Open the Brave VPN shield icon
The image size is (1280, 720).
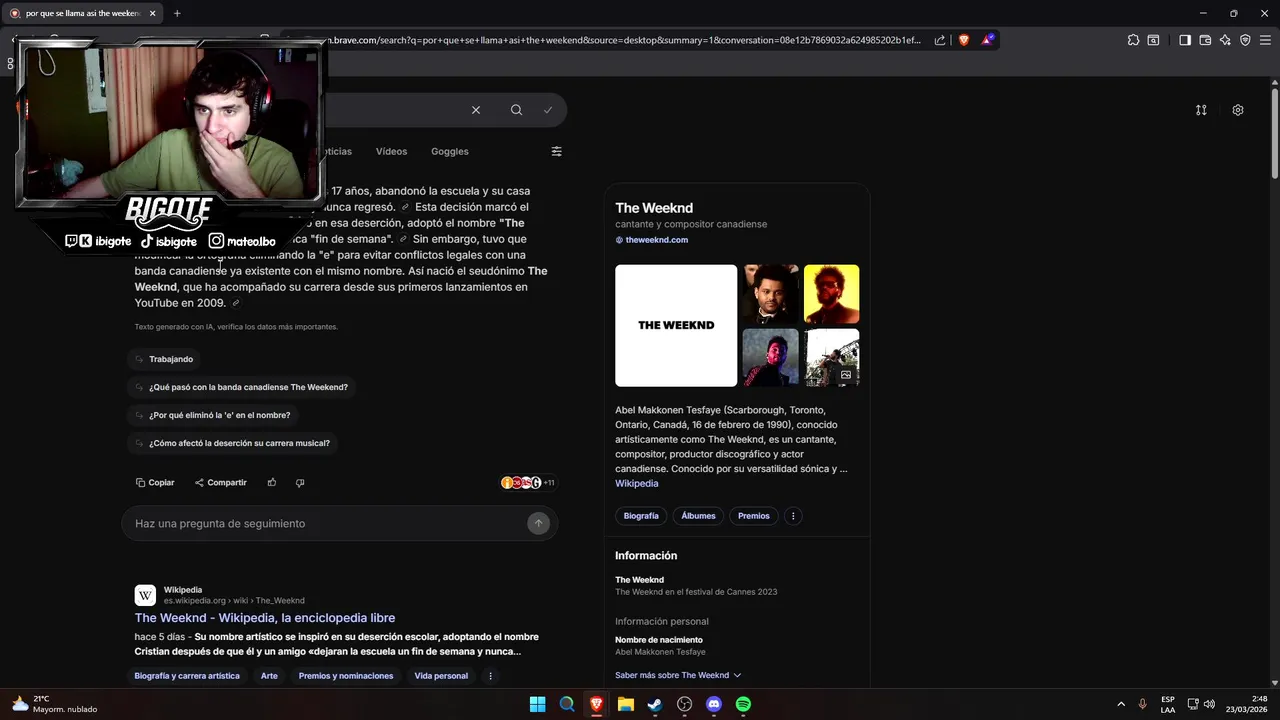[x=1245, y=40]
